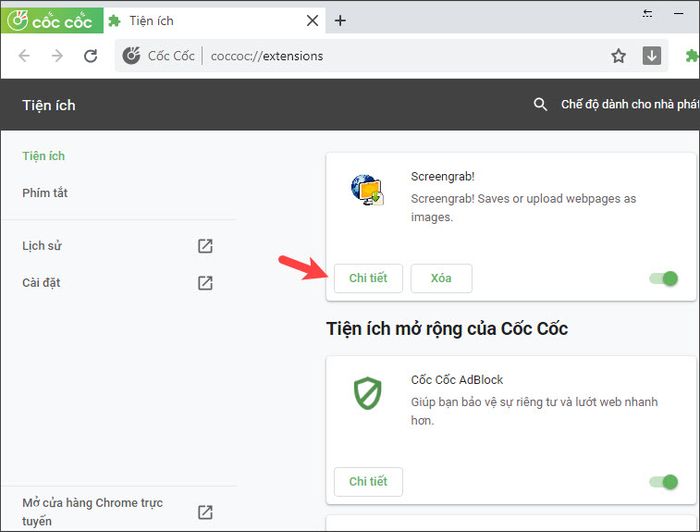Minimize the browser window
Image resolution: width=700 pixels, height=532 pixels.
679,13
